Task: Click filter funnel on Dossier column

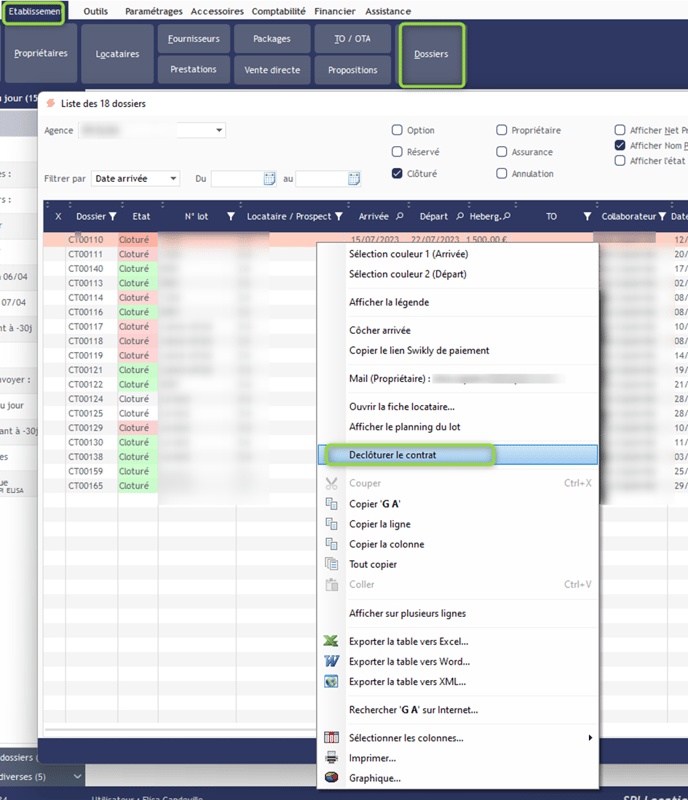Action: [x=112, y=216]
